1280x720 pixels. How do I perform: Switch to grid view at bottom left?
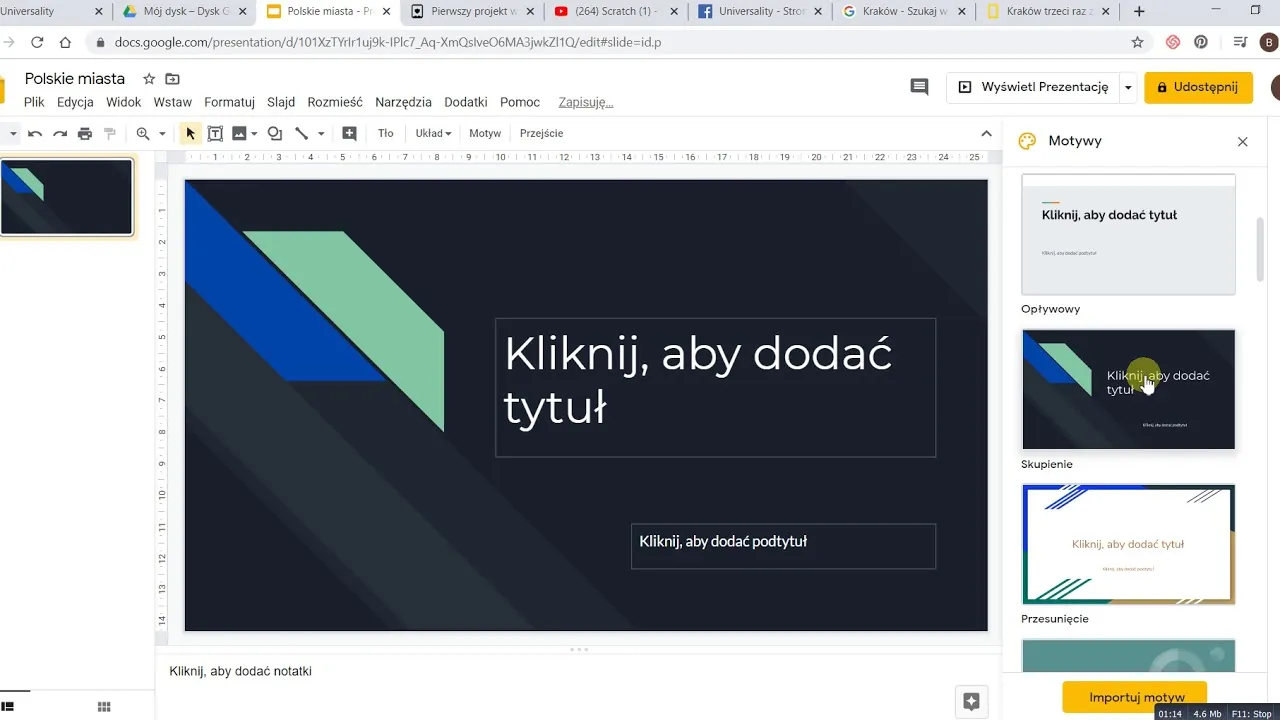[x=104, y=707]
